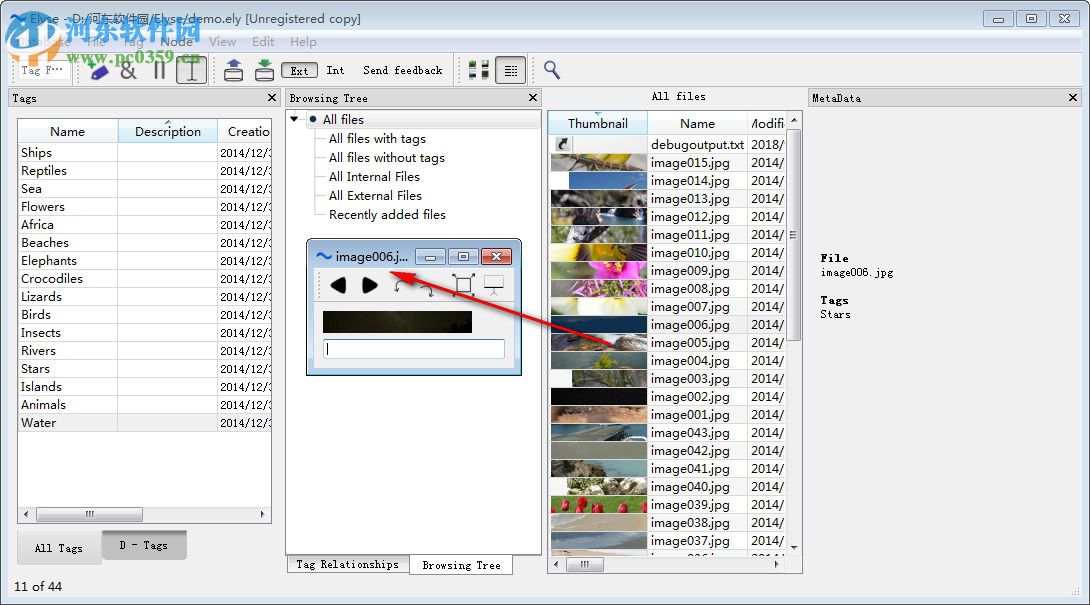Select the ampersand (AND) tag filter icon
The image size is (1090, 605).
128,70
